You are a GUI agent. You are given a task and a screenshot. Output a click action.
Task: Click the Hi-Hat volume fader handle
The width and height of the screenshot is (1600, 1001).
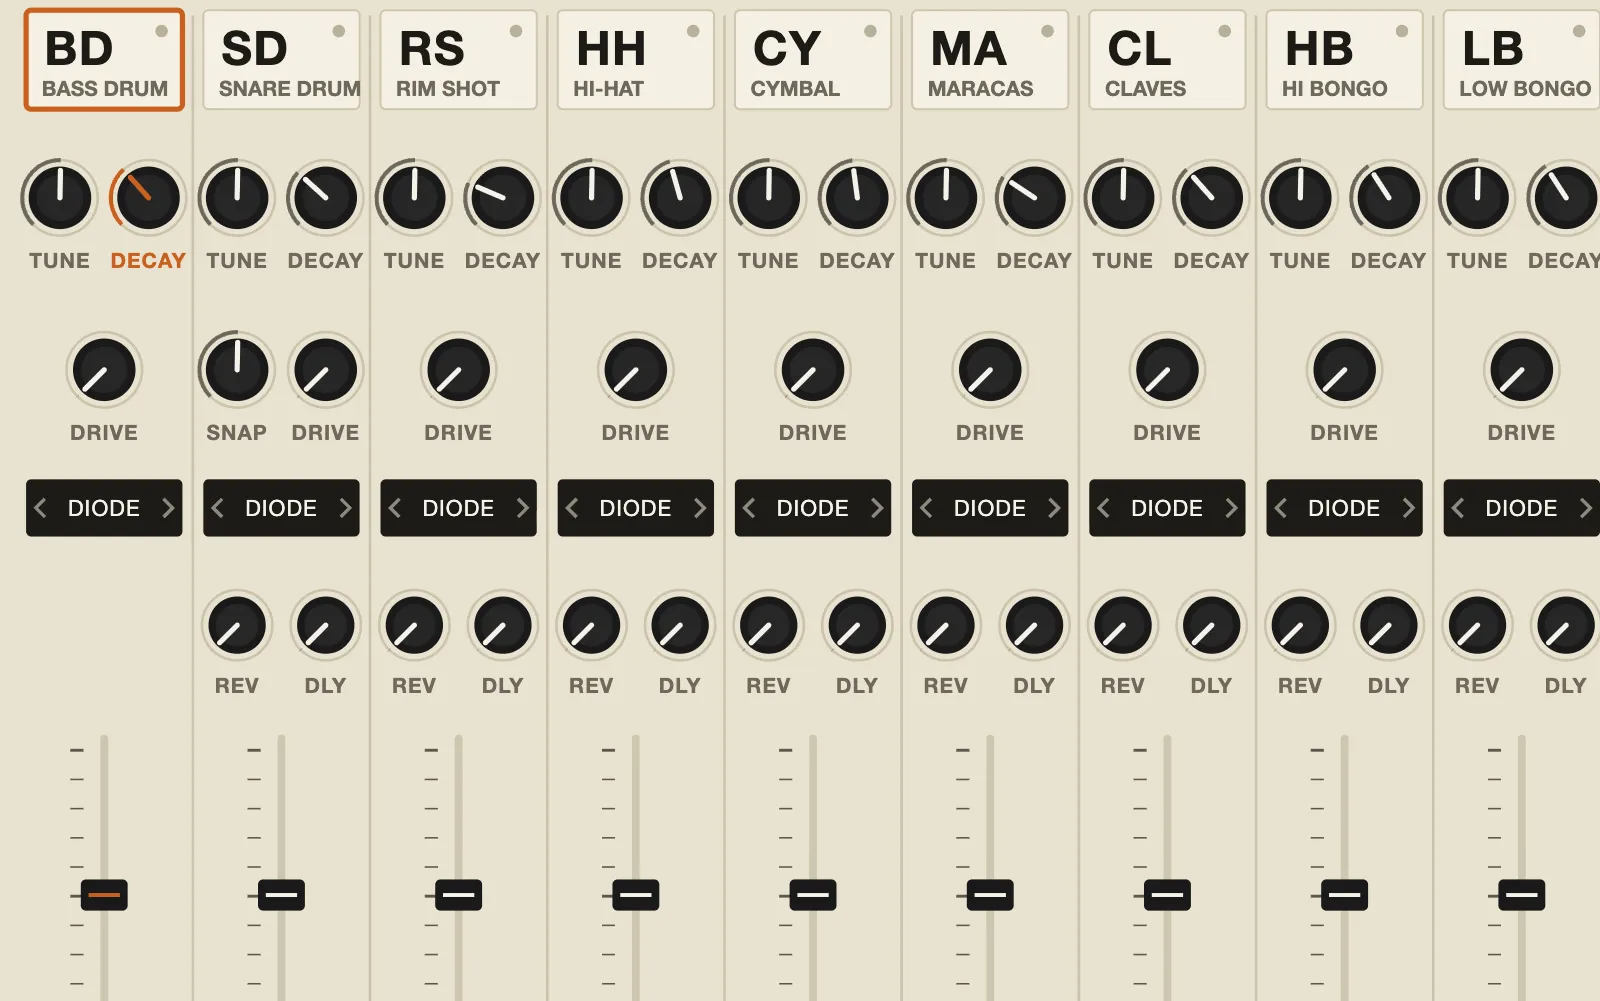636,895
